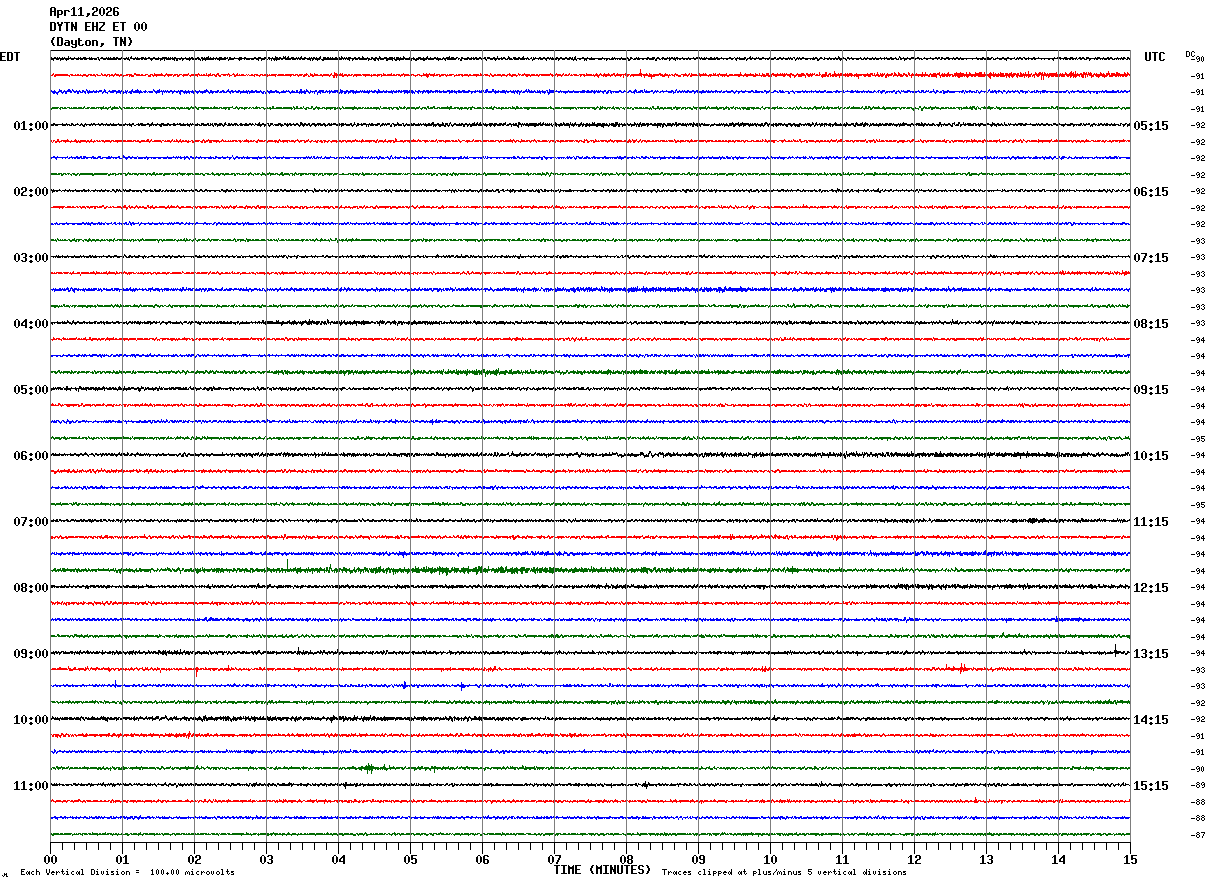Click the TIME (MINUTES) axis title

(x=602, y=870)
